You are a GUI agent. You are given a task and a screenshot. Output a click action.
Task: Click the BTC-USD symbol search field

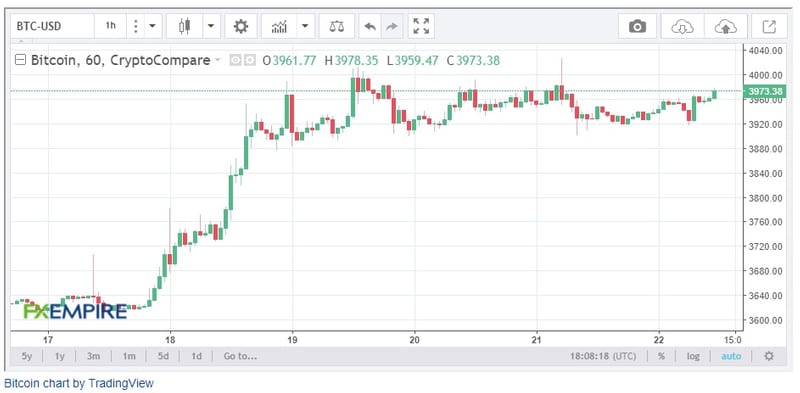tap(52, 26)
